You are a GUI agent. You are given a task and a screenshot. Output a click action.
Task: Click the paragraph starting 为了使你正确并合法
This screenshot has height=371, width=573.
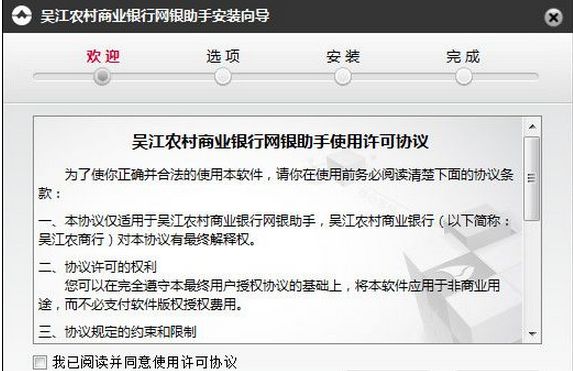coord(276,184)
